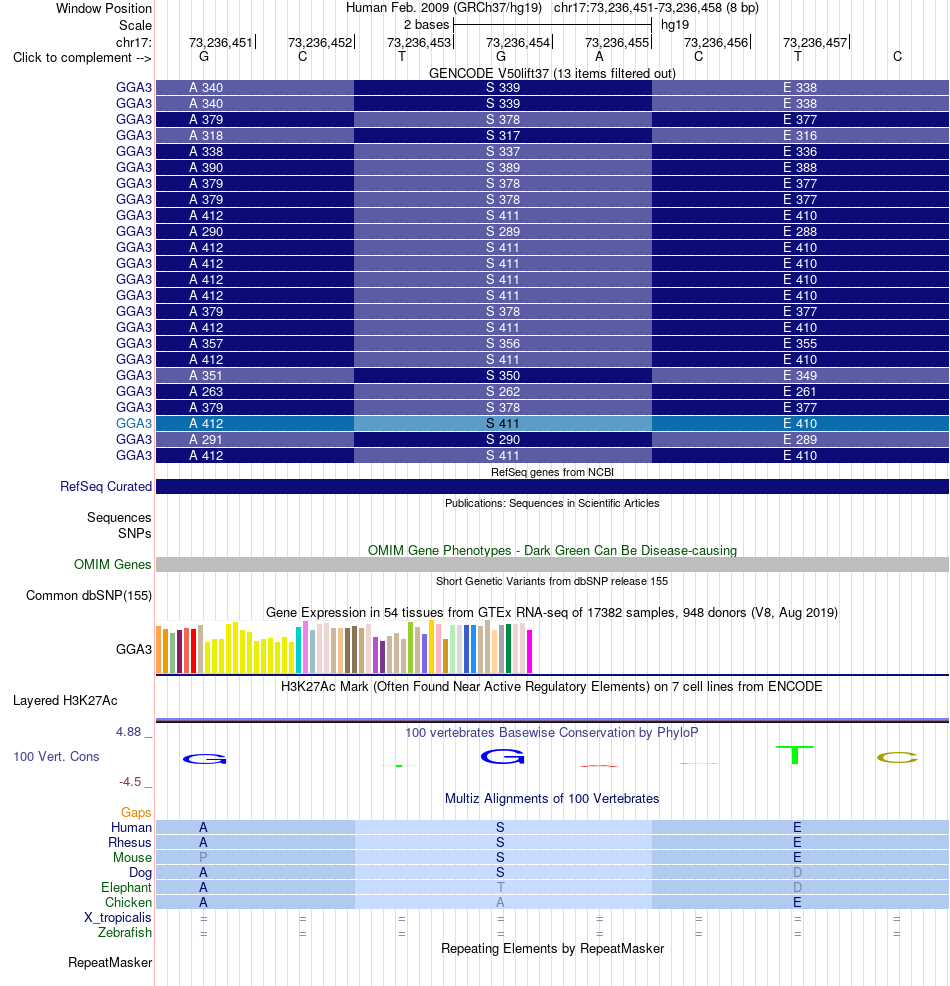Viewport: 950px width, 986px height.
Task: Click the Mouse P amino acid
Action: tap(203, 857)
